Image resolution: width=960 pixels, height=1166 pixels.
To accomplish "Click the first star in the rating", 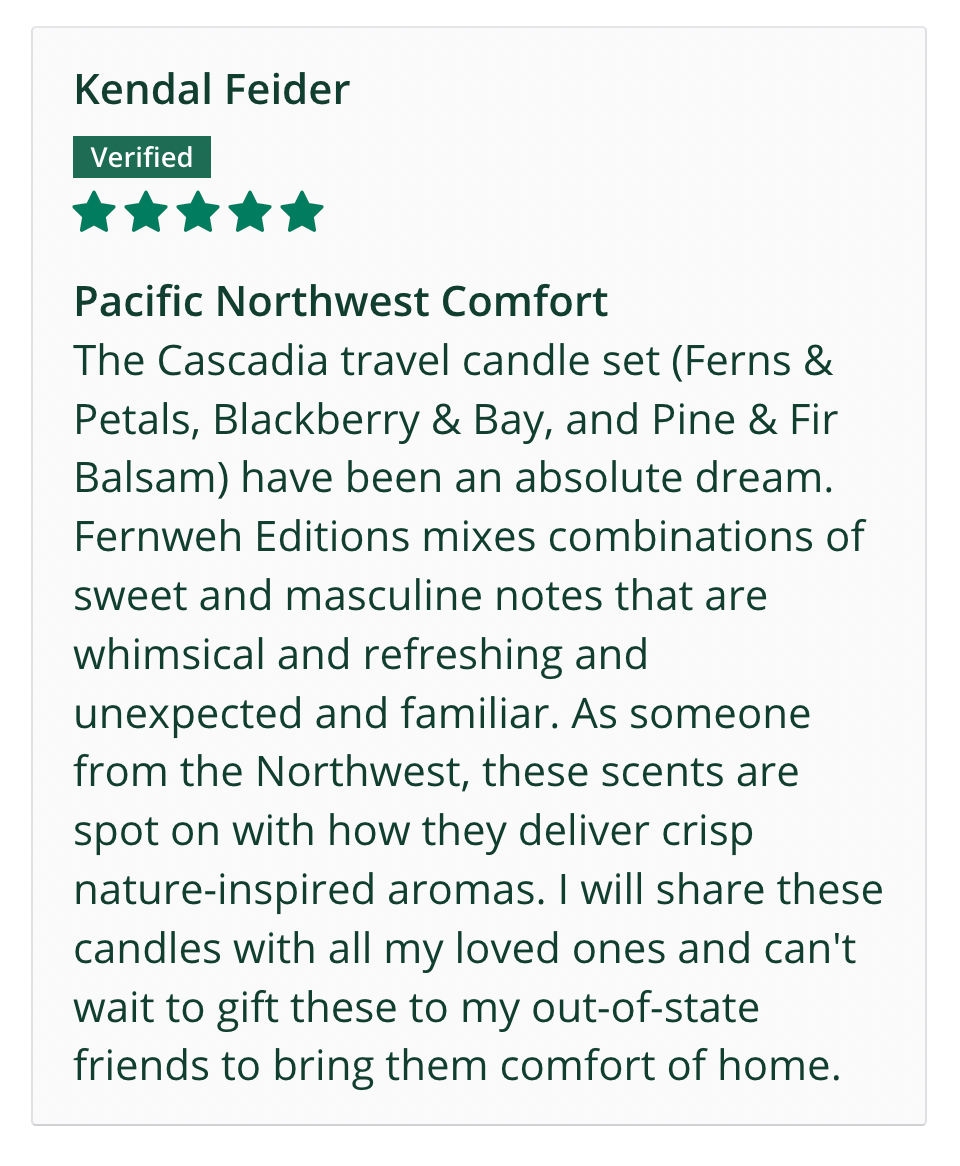I will pos(94,213).
